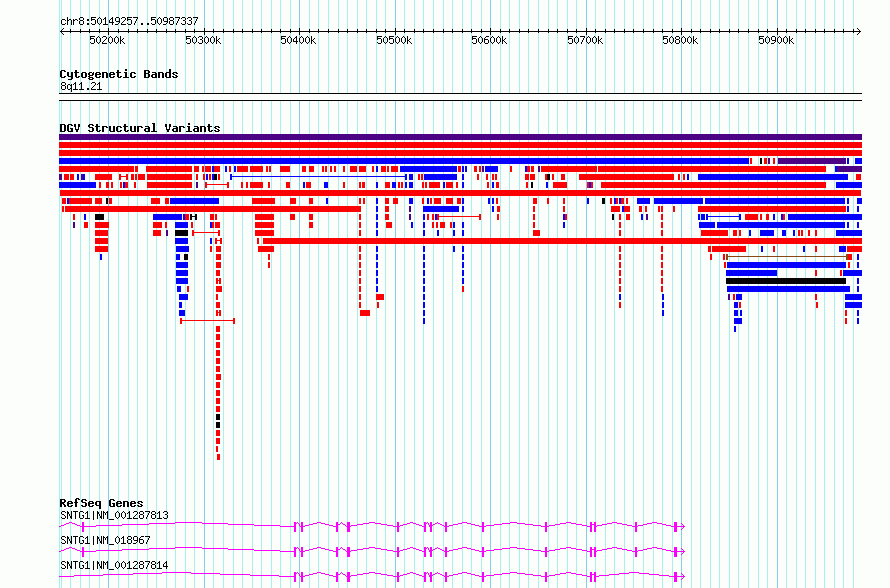Select the red capped line variant below the blue stack at 50300k
The height and width of the screenshot is (588, 890).
[x=207, y=321]
